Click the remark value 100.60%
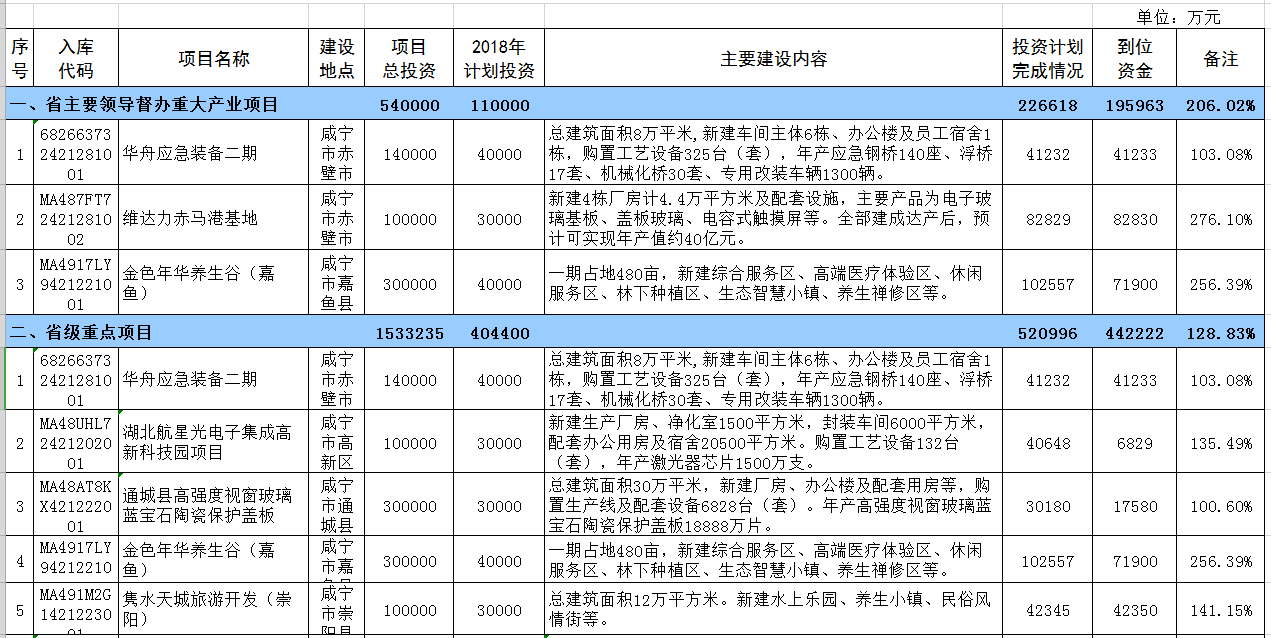1271x638 pixels. pos(1221,506)
